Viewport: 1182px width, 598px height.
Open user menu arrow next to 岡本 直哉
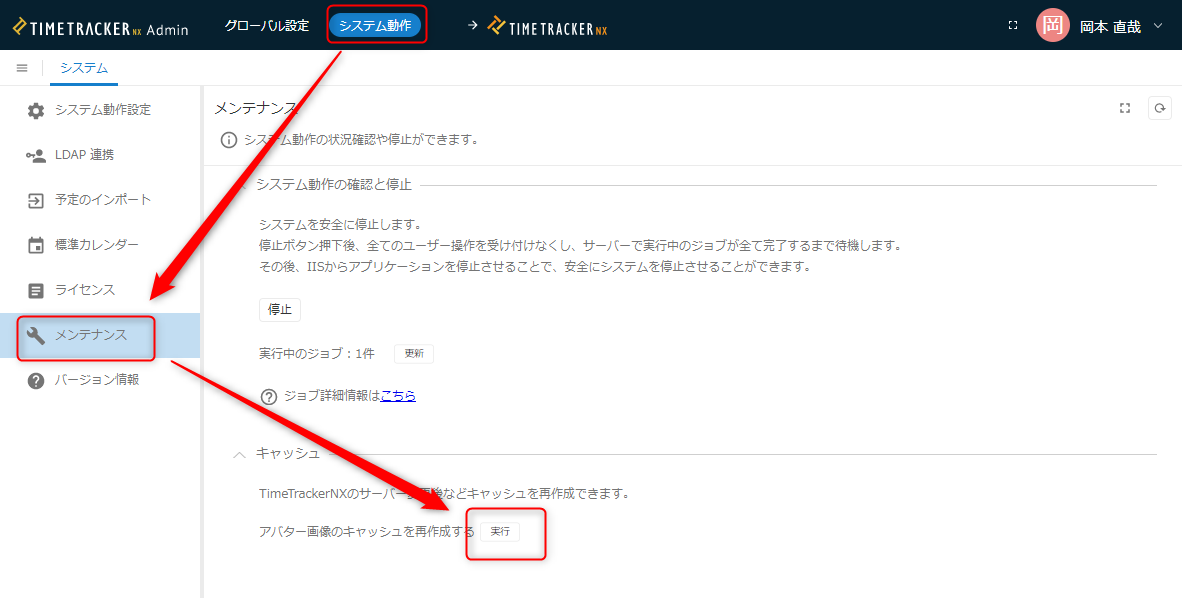pos(1158,26)
